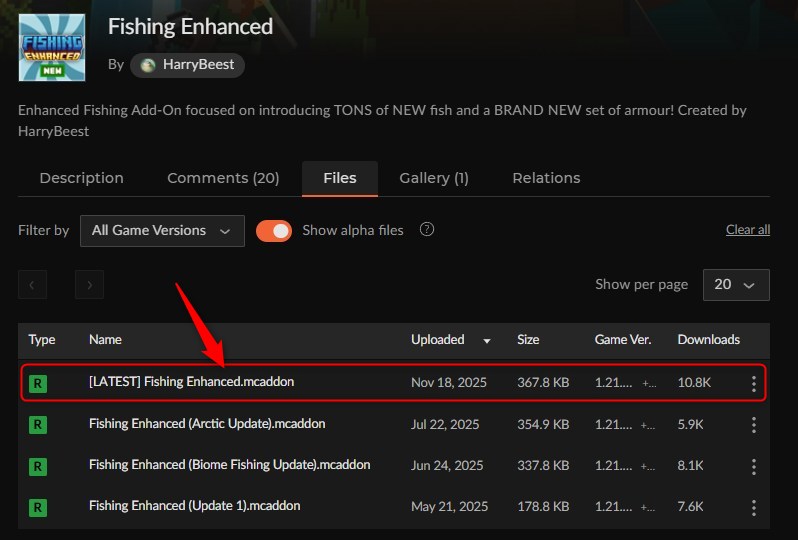Click the 5.9K downloads count

point(691,424)
